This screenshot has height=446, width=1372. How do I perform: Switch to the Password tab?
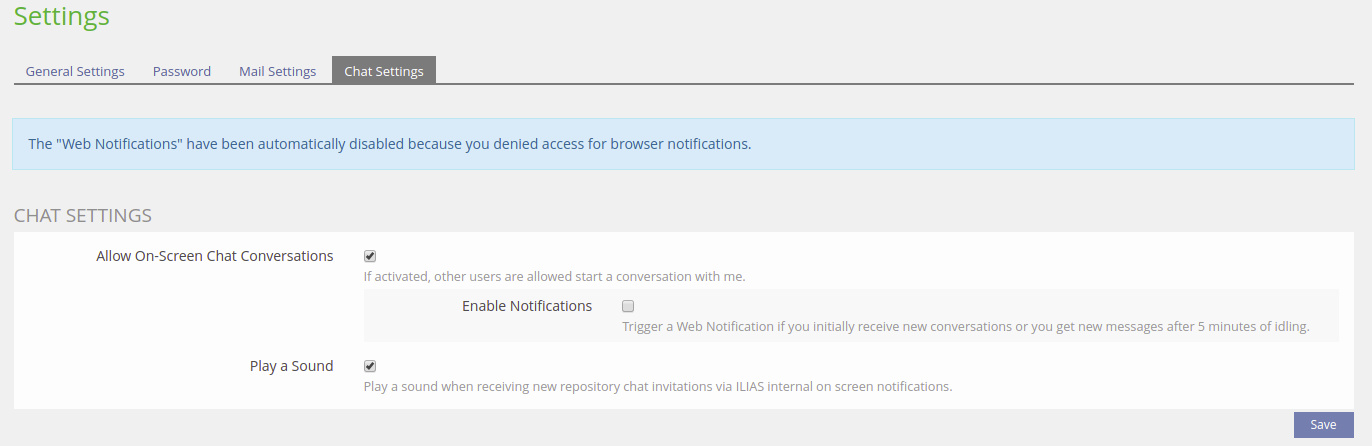point(182,71)
